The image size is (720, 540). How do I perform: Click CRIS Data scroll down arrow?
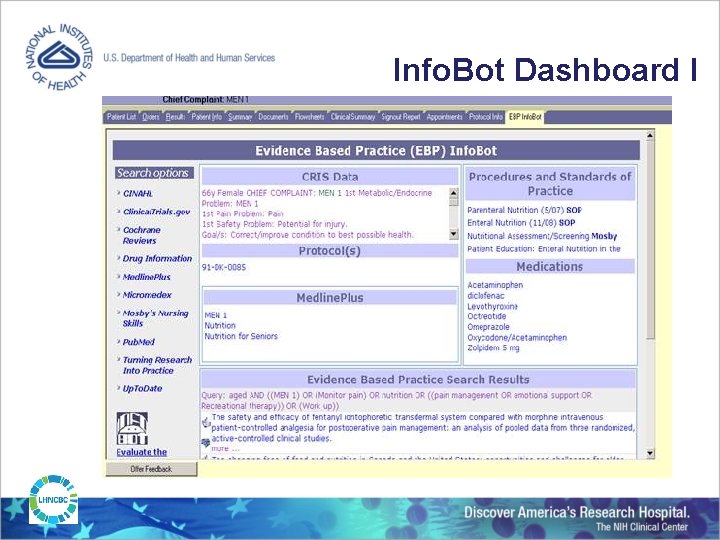[454, 234]
